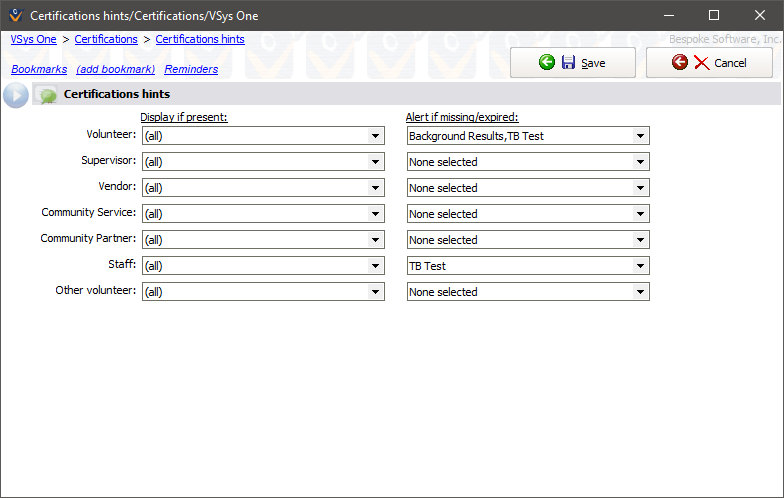The height and width of the screenshot is (498, 784).
Task: Open the VSys One breadcrumb link
Action: tap(33, 39)
